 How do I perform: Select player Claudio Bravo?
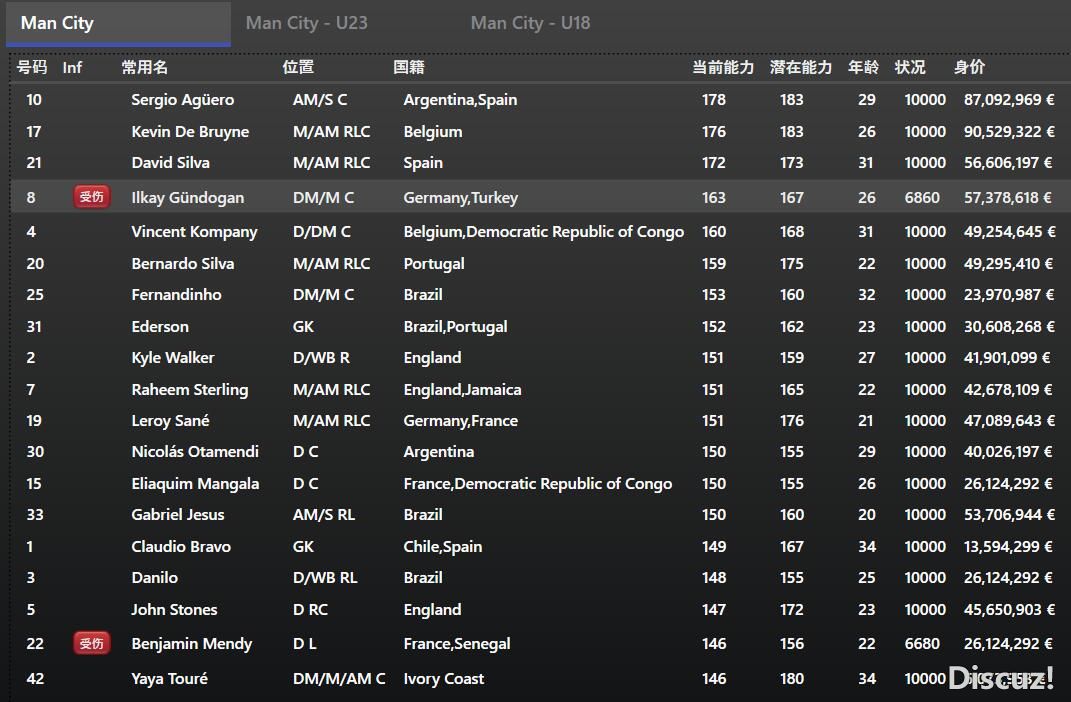tap(181, 546)
